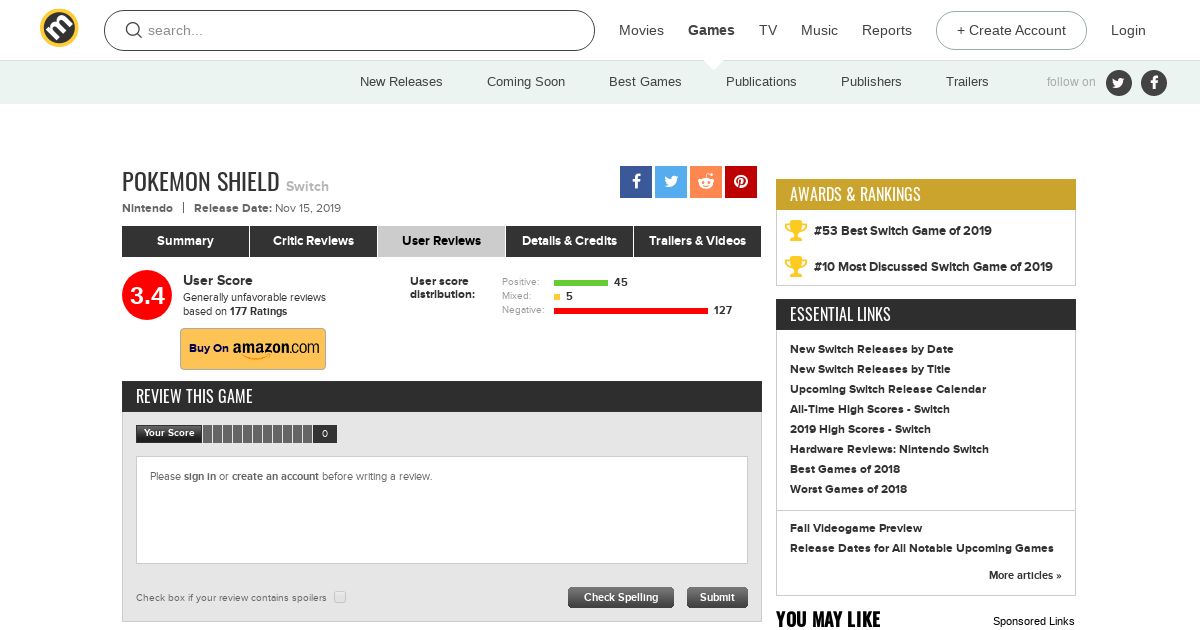The image size is (1200, 630).
Task: Click Sponsored Links text
Action: pyautogui.click(x=1034, y=621)
